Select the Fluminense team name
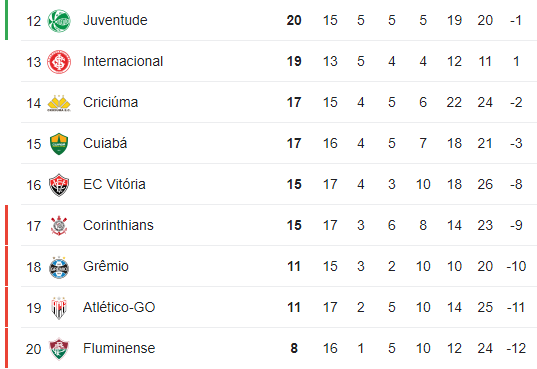This screenshot has height=369, width=537. (x=119, y=348)
